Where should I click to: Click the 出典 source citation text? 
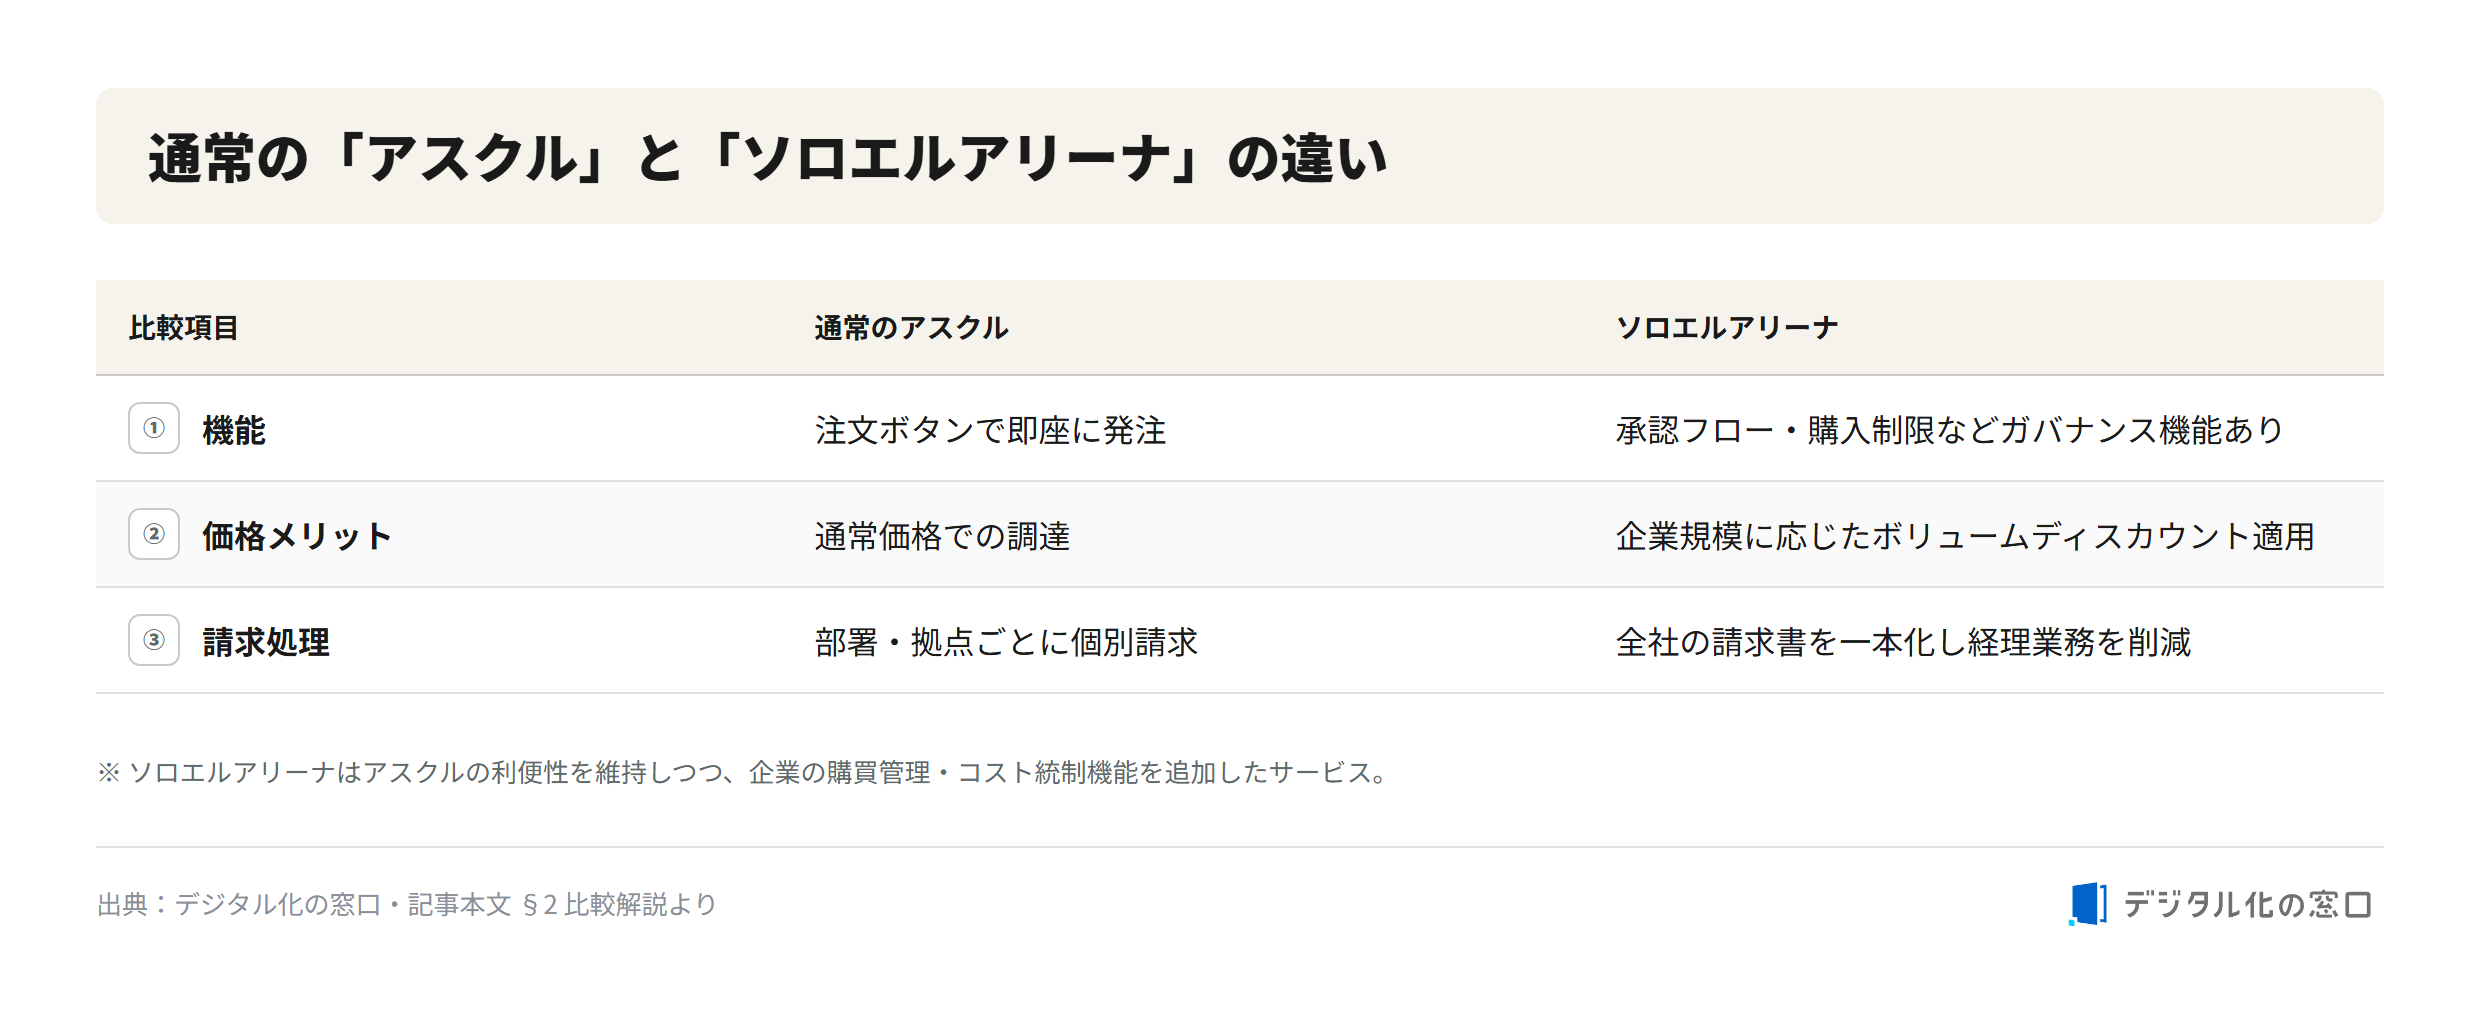pos(407,904)
